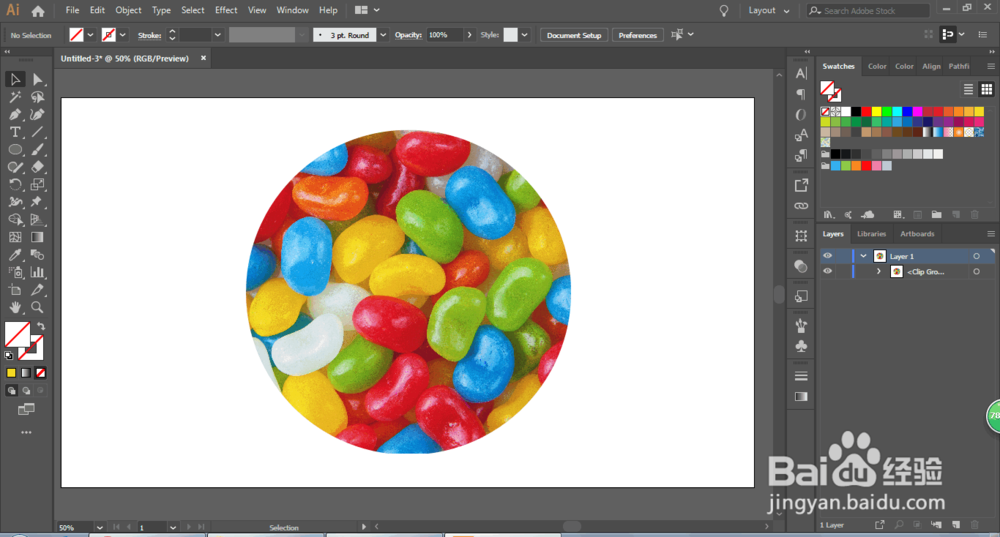Expand the Clip Group sublayer

[878, 272]
